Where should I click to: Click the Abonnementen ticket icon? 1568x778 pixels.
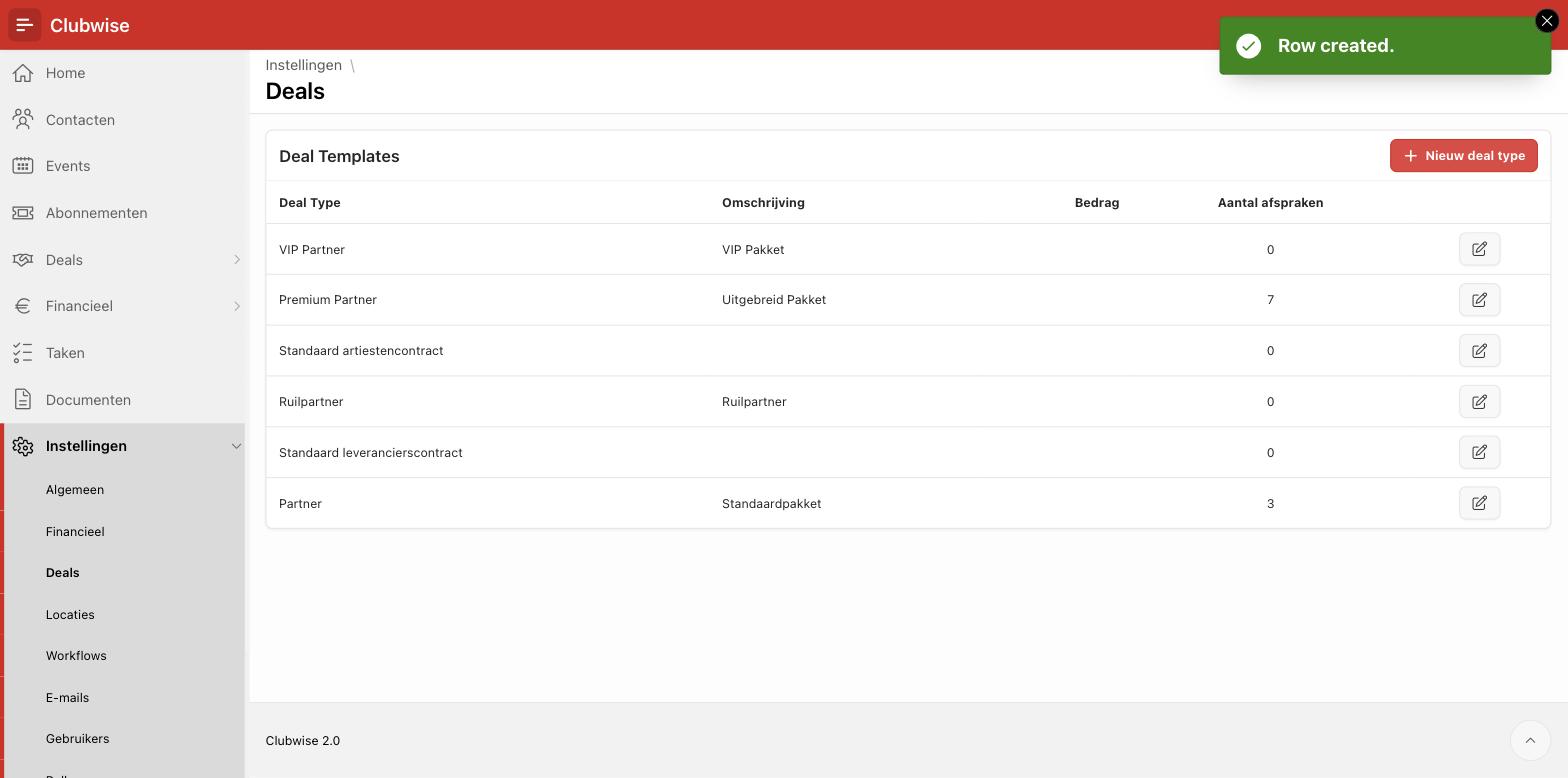(23, 213)
